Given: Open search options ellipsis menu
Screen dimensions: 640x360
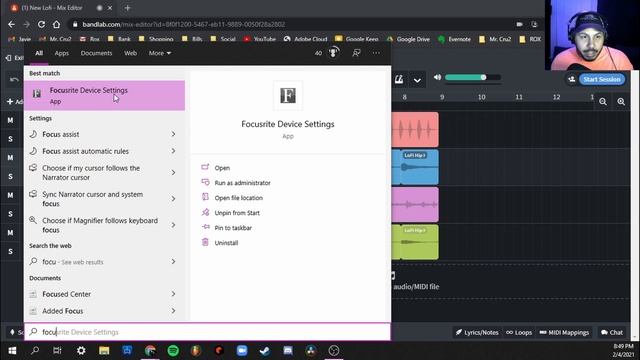Looking at the screenshot, I should tap(376, 53).
